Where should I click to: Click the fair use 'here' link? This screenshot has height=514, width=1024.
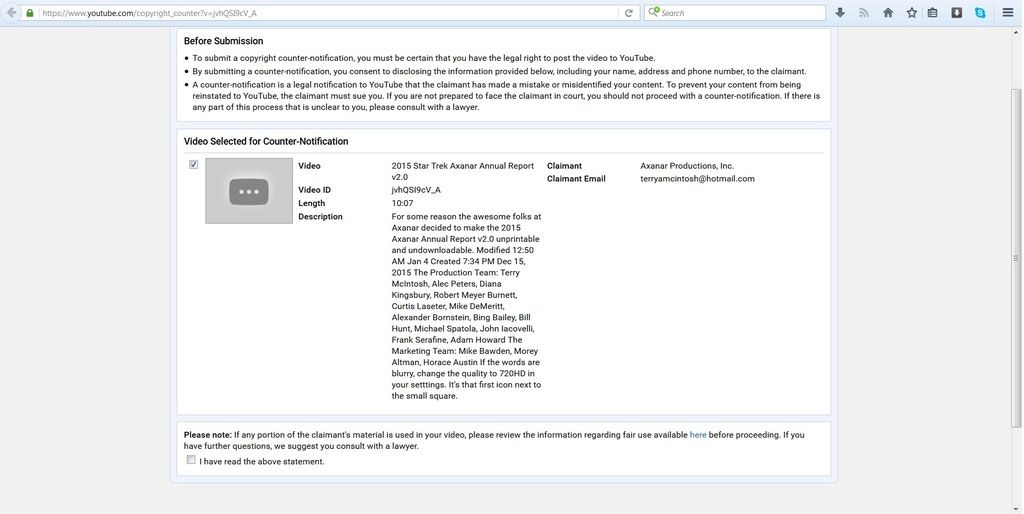[697, 435]
